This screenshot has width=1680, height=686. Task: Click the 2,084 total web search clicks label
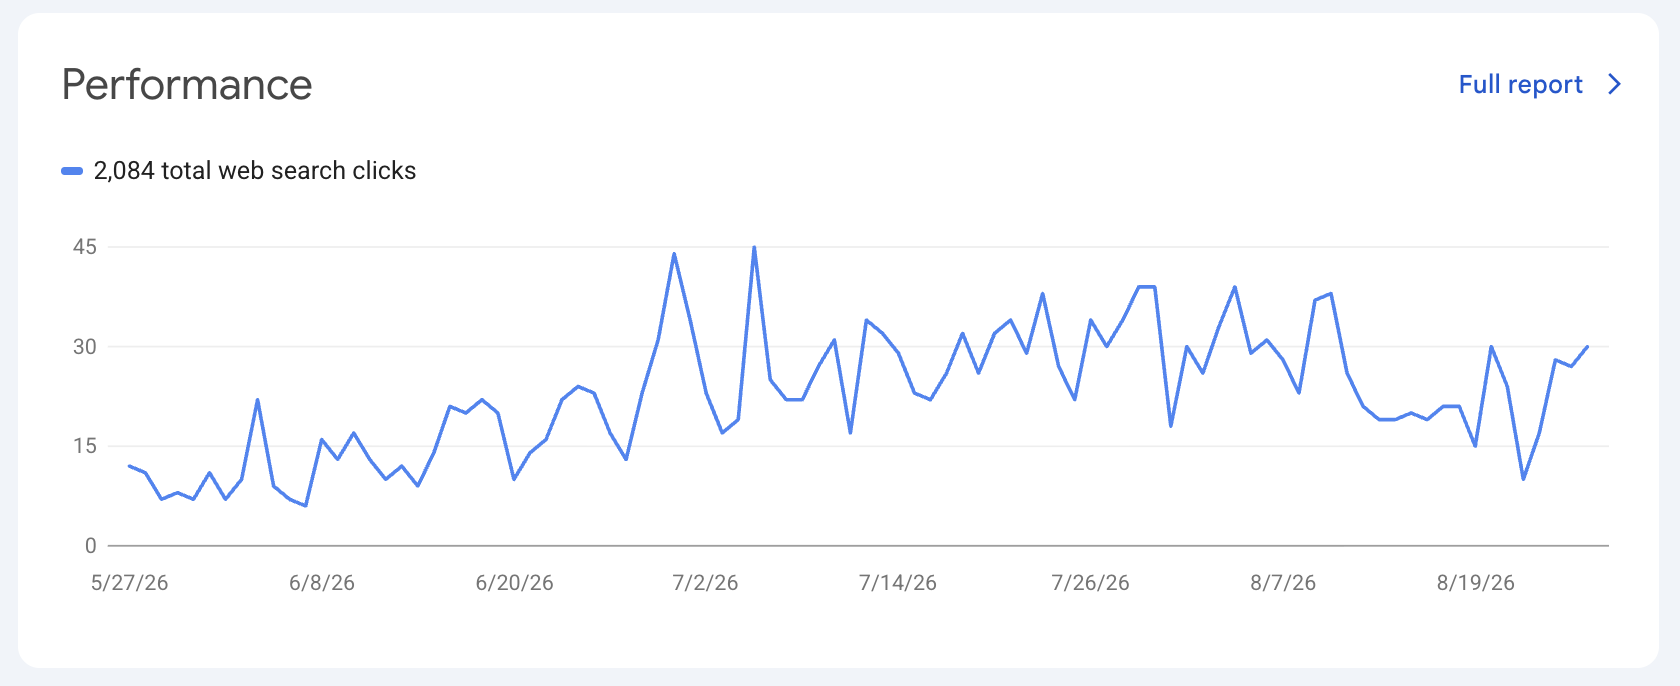click(255, 171)
